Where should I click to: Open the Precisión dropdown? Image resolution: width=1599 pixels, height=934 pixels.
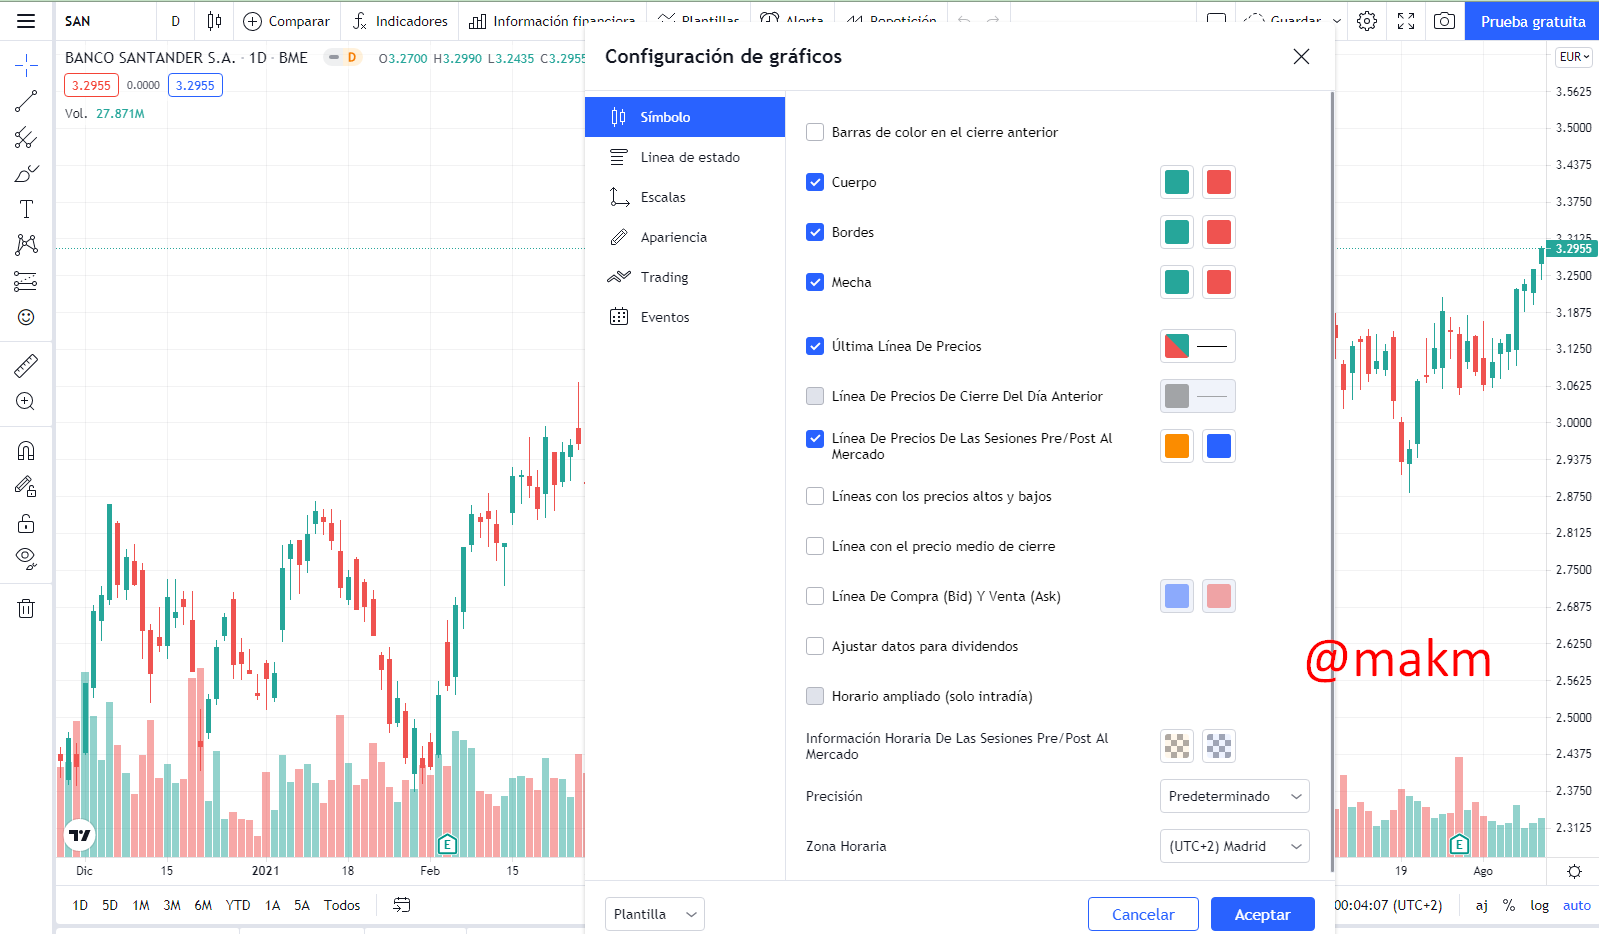[x=1234, y=796]
